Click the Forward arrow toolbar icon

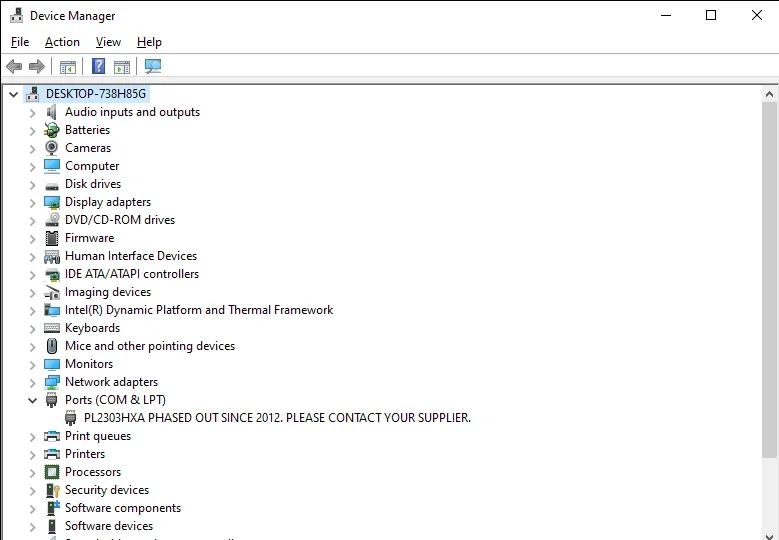[x=37, y=66]
